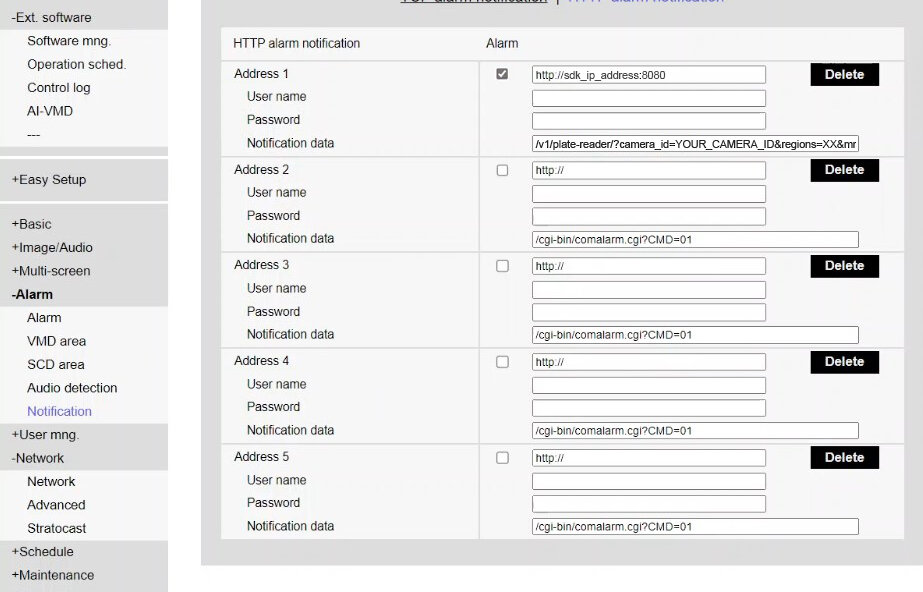Enable the Address 2 alarm checkbox
Viewport: 923px width, 592px height.
coord(502,170)
